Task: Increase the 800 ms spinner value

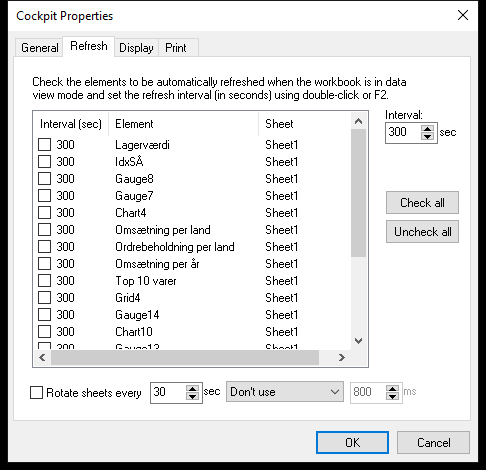Action: pos(392,389)
